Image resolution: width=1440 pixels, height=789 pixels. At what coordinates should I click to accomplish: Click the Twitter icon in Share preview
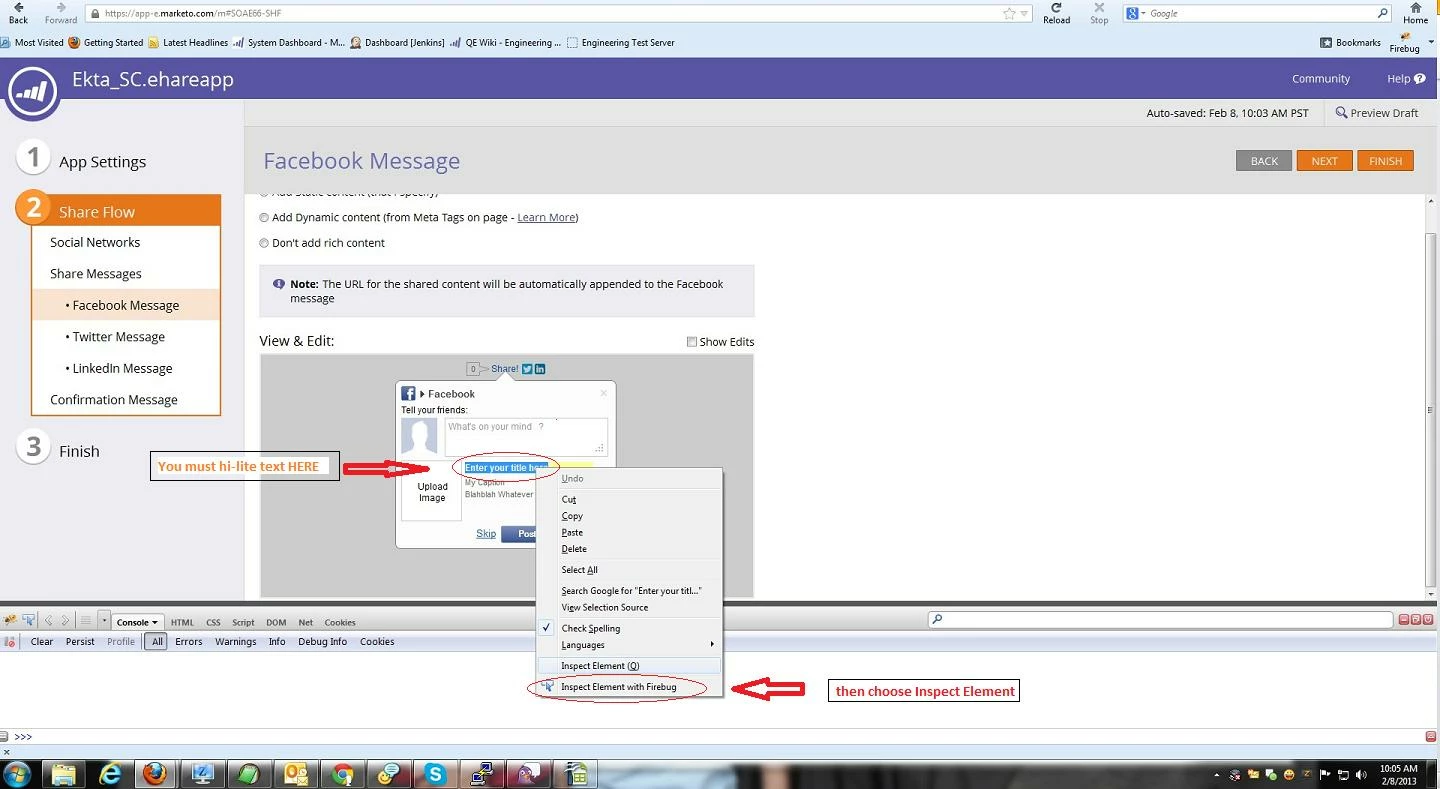(x=527, y=369)
